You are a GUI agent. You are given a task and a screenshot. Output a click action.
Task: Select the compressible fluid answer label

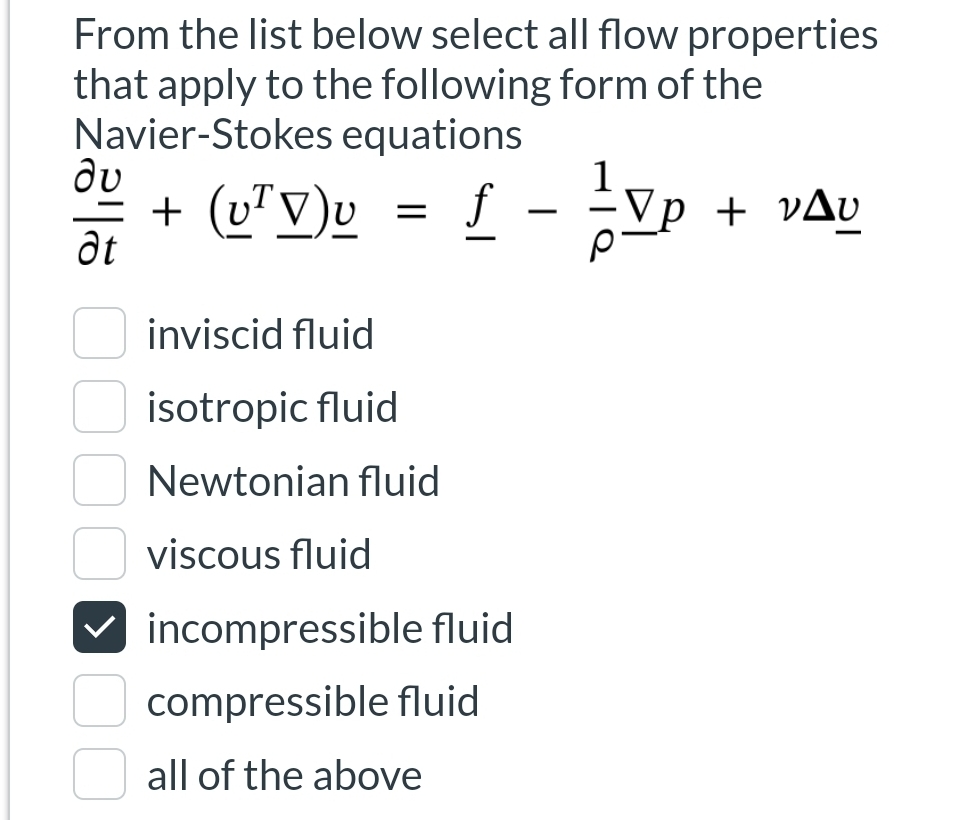pyautogui.click(x=312, y=701)
